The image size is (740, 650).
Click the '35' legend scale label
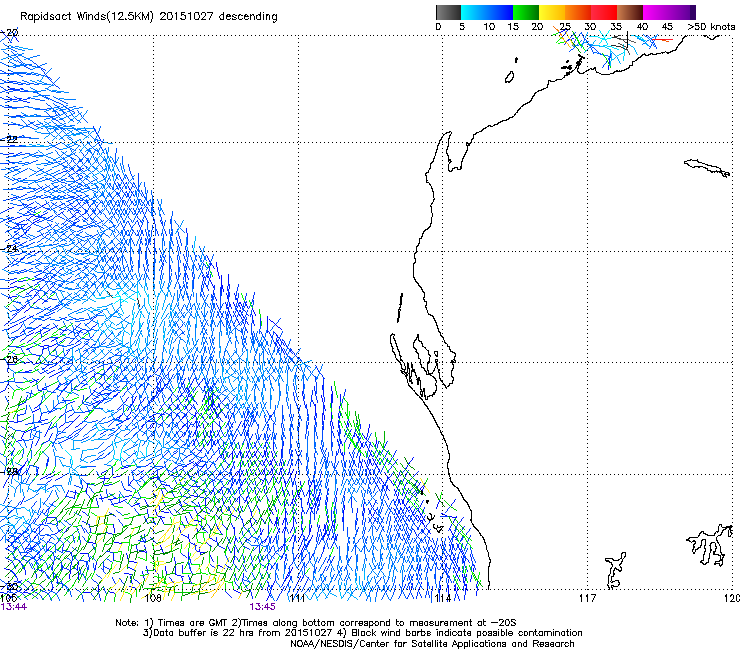(616, 27)
